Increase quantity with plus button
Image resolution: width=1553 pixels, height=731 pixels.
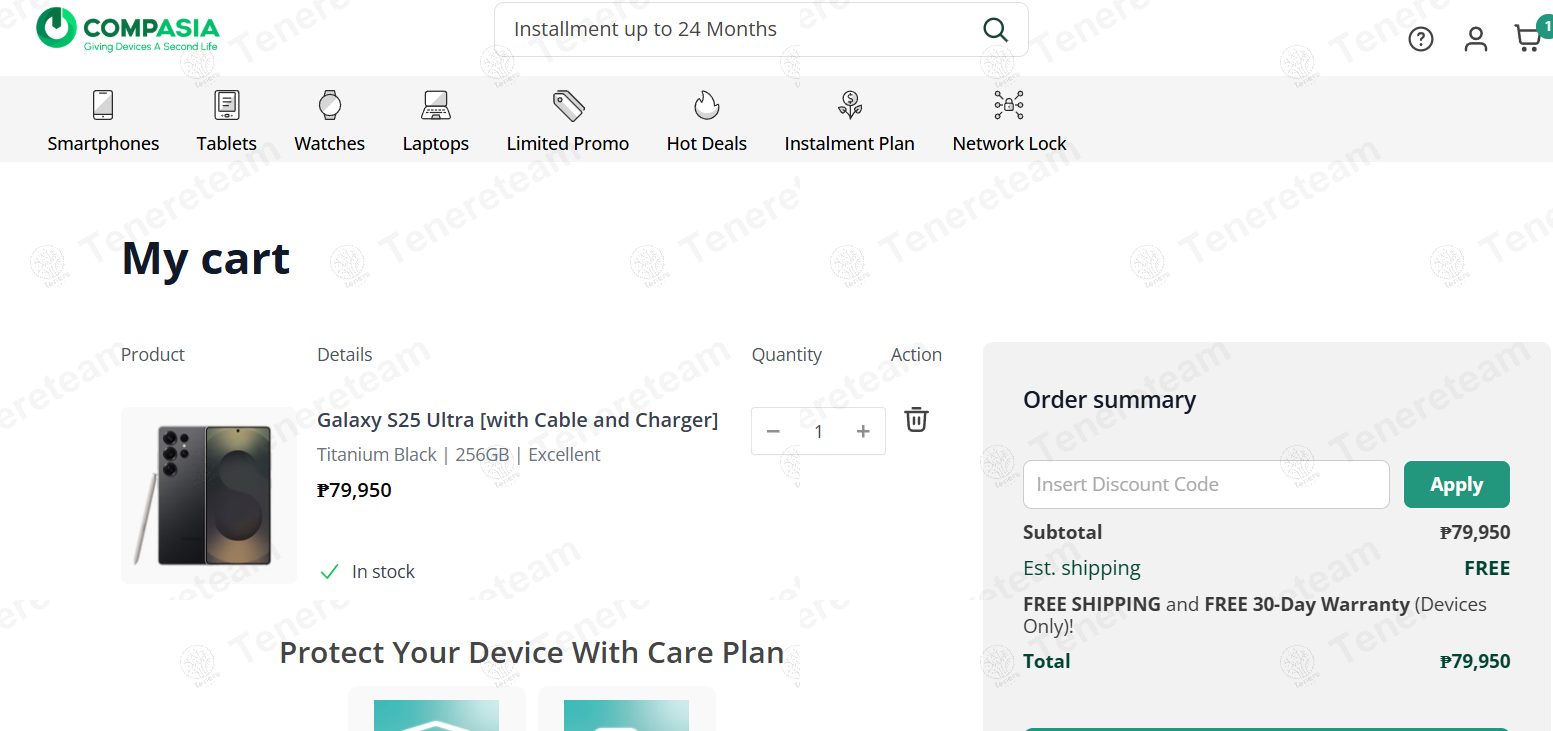pyautogui.click(x=863, y=431)
